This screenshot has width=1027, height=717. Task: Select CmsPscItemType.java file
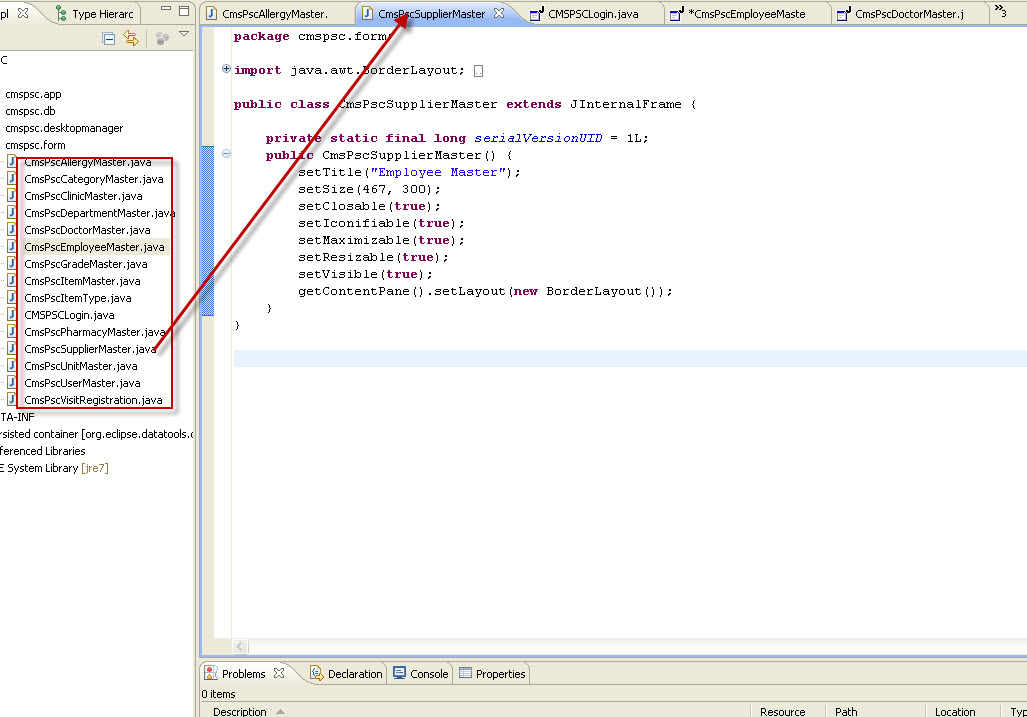point(78,299)
